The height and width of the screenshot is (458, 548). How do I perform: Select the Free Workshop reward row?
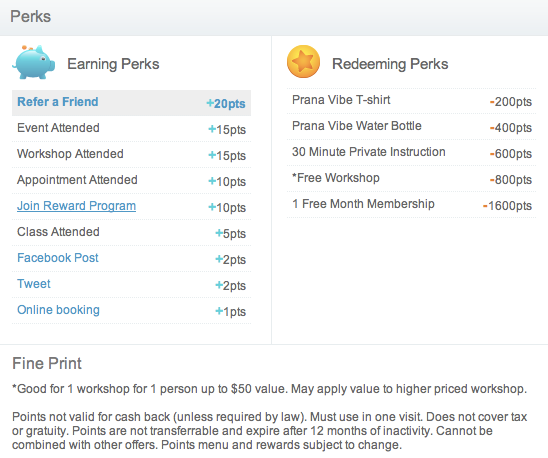[411, 179]
